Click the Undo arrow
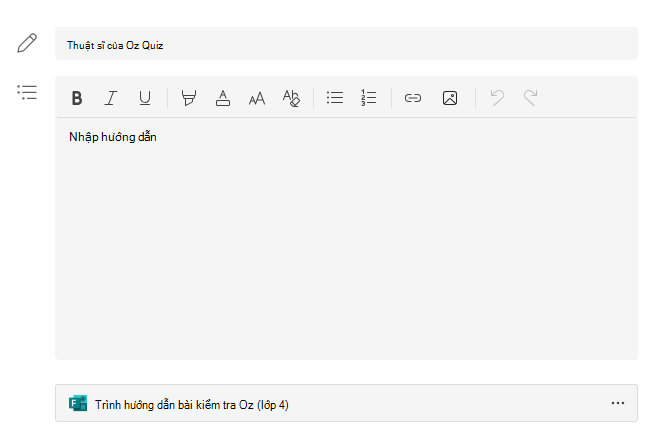Viewport: 654px width, 433px height. point(497,98)
